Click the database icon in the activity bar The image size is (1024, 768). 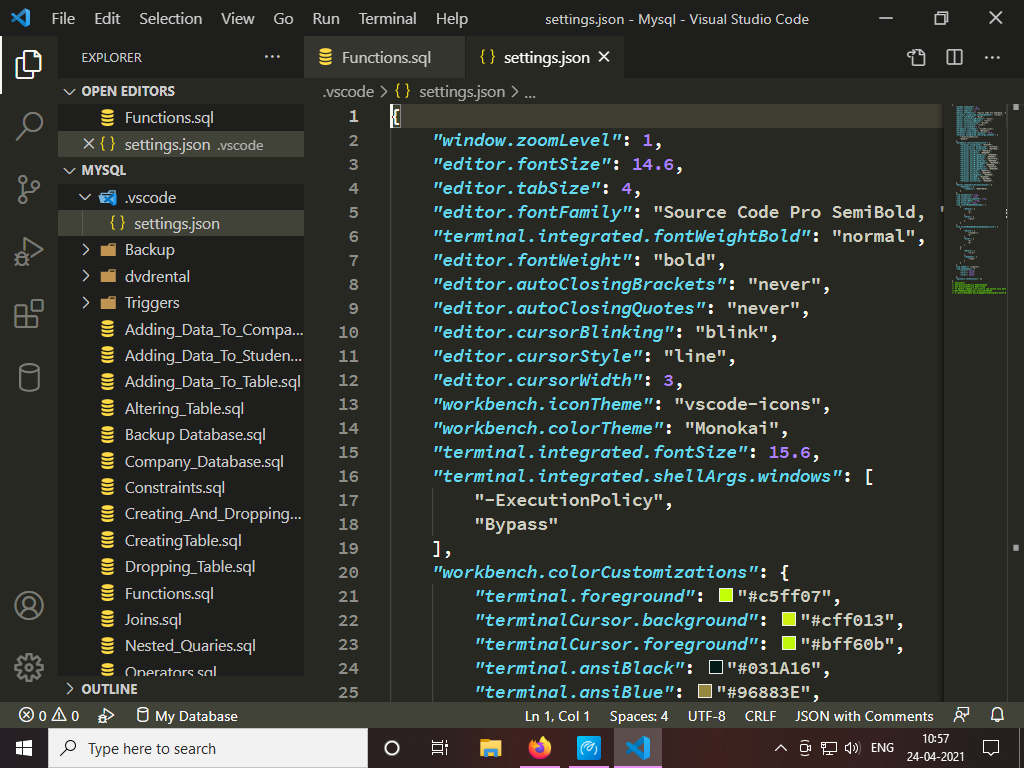point(28,377)
